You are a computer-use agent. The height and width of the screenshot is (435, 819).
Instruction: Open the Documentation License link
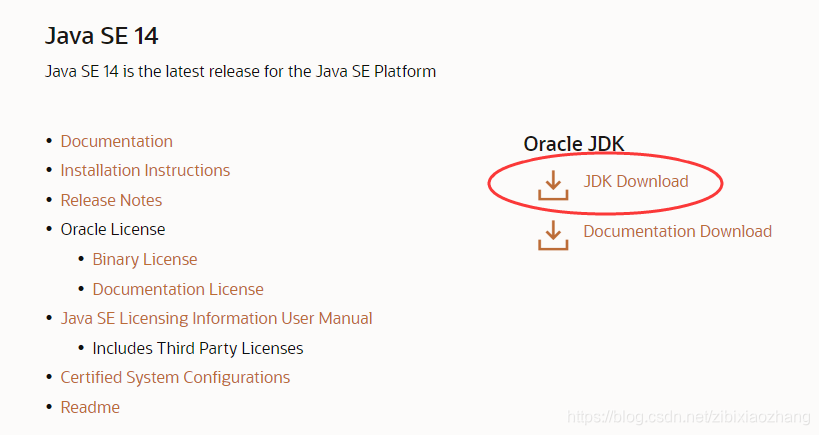pyautogui.click(x=178, y=289)
